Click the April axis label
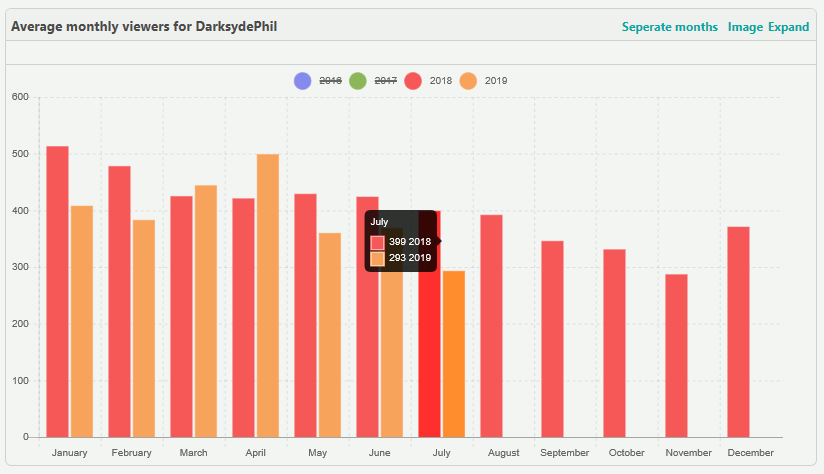The image size is (824, 474). point(255,452)
